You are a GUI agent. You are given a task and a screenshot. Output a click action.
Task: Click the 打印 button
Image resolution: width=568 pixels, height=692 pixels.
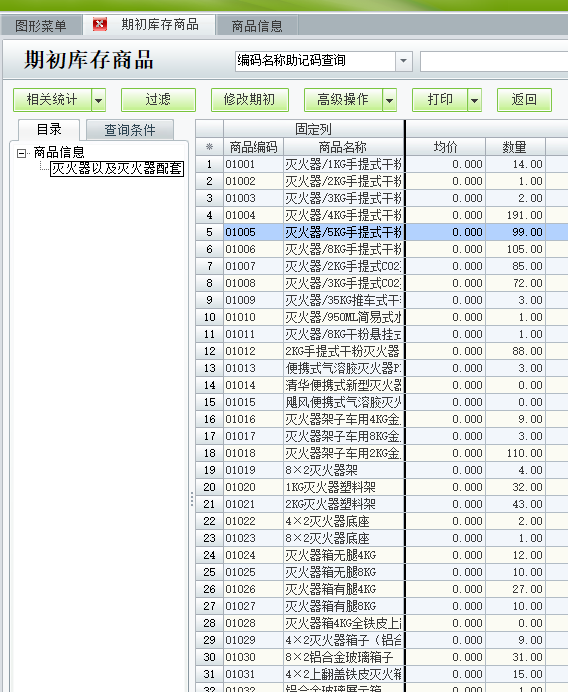(x=440, y=100)
